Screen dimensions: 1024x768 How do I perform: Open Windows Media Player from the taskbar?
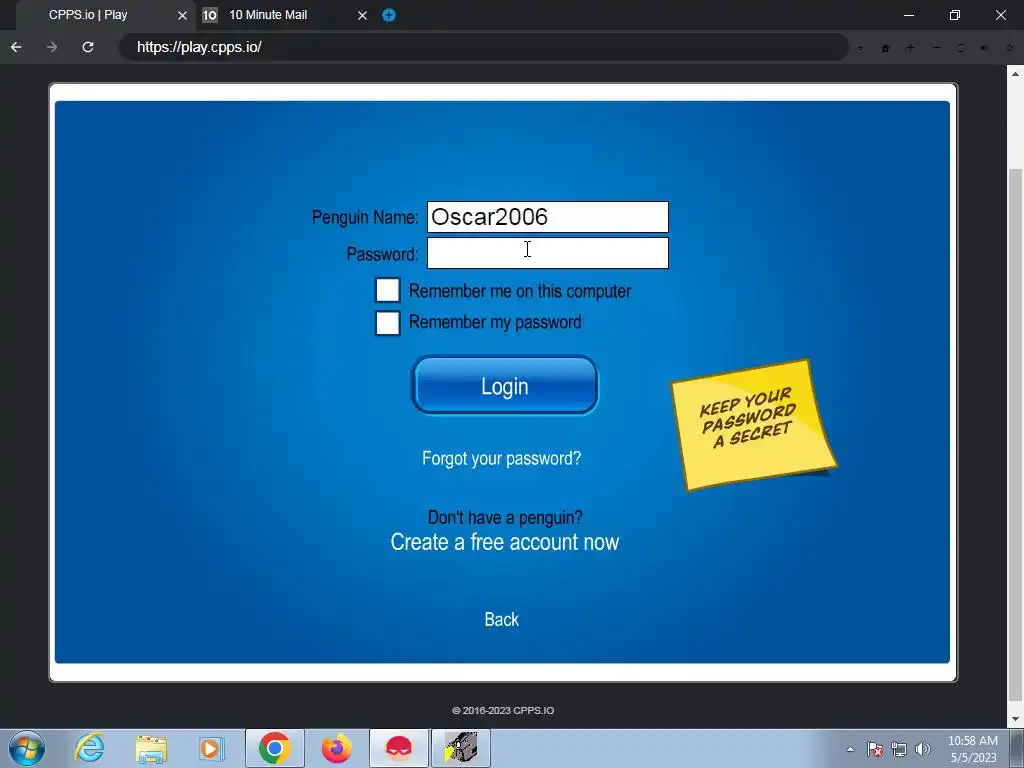[211, 748]
